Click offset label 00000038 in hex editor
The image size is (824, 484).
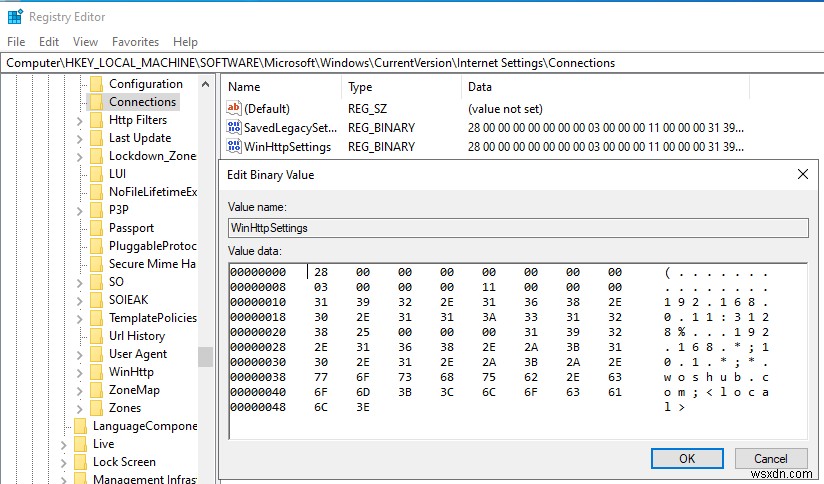[x=258, y=377]
